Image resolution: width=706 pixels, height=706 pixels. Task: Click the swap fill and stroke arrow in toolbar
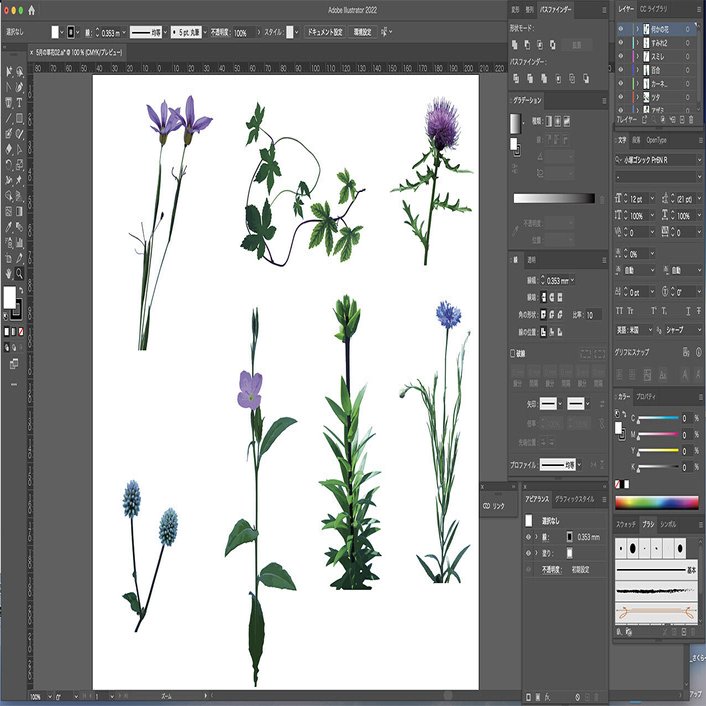(x=21, y=291)
